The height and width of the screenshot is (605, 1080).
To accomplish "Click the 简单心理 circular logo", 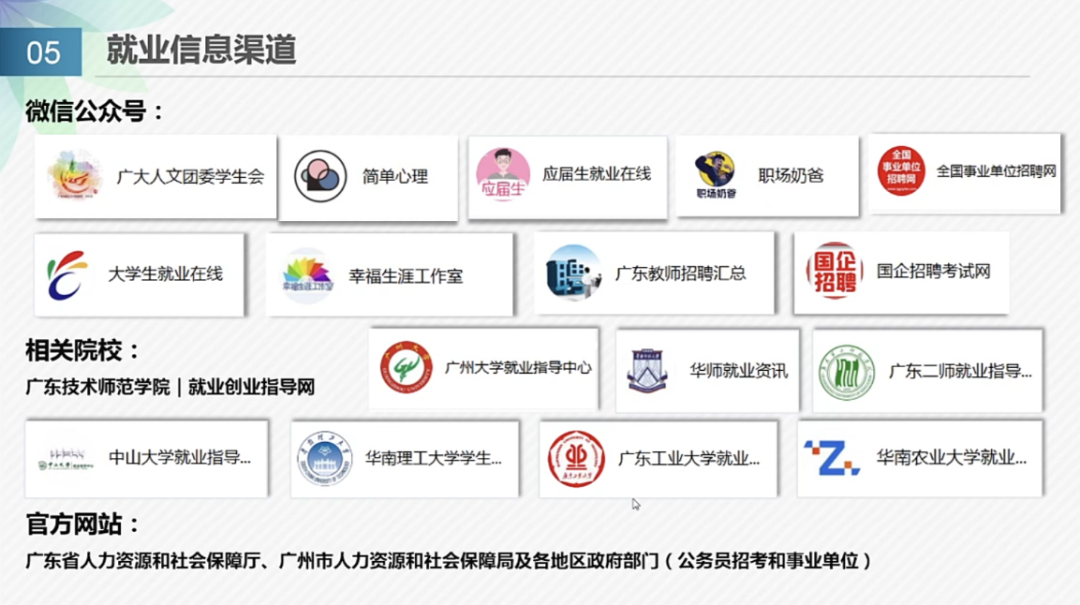I will (320, 177).
